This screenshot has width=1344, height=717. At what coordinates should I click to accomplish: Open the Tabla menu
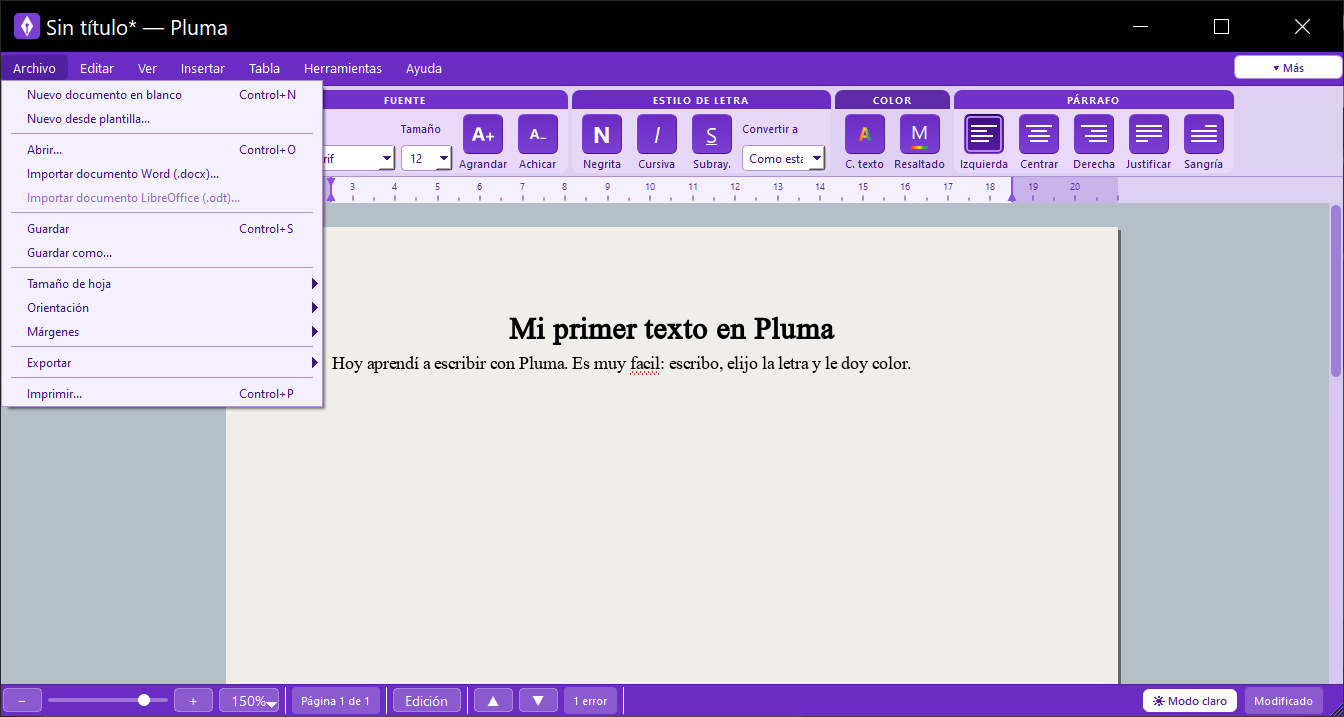[264, 68]
